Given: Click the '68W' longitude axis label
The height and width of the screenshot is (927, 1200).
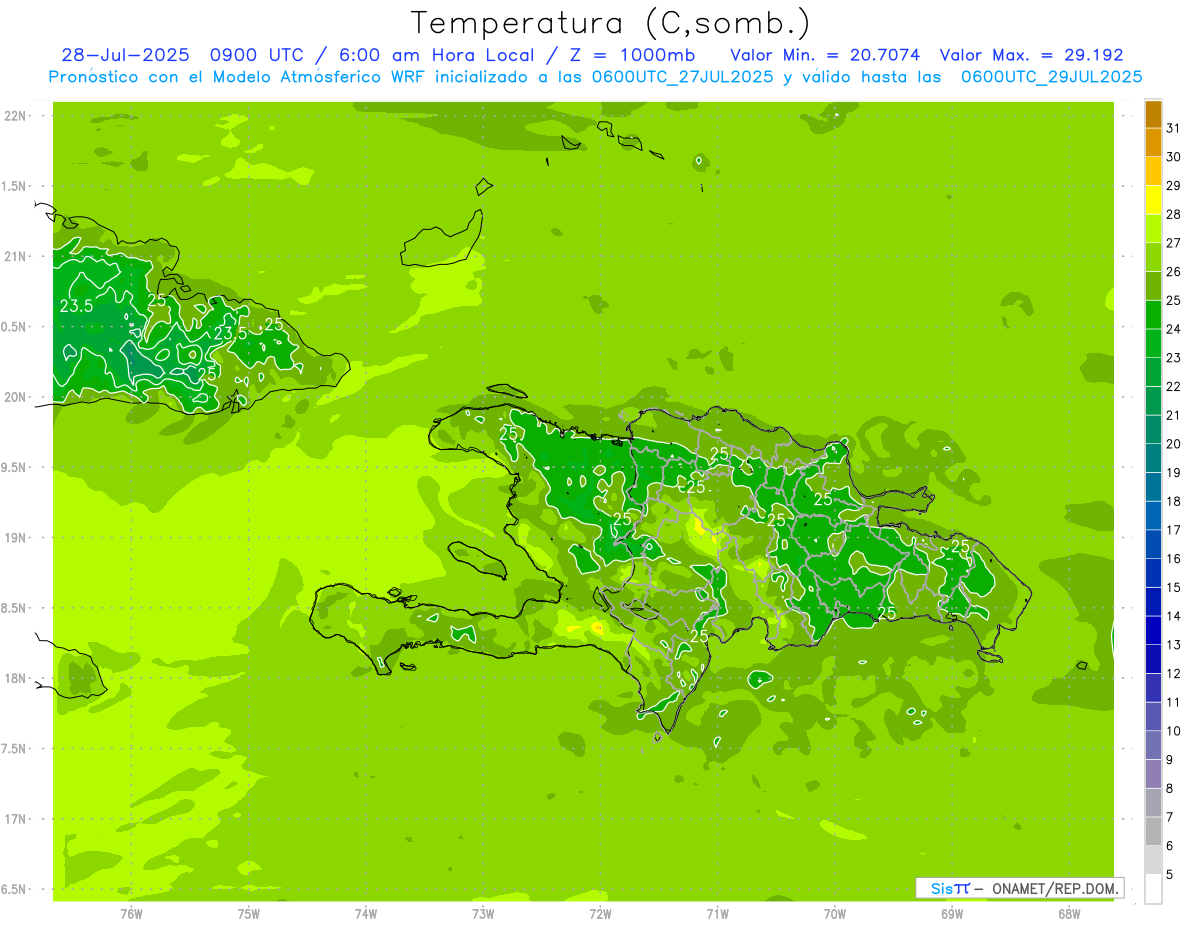Looking at the screenshot, I should [1069, 913].
